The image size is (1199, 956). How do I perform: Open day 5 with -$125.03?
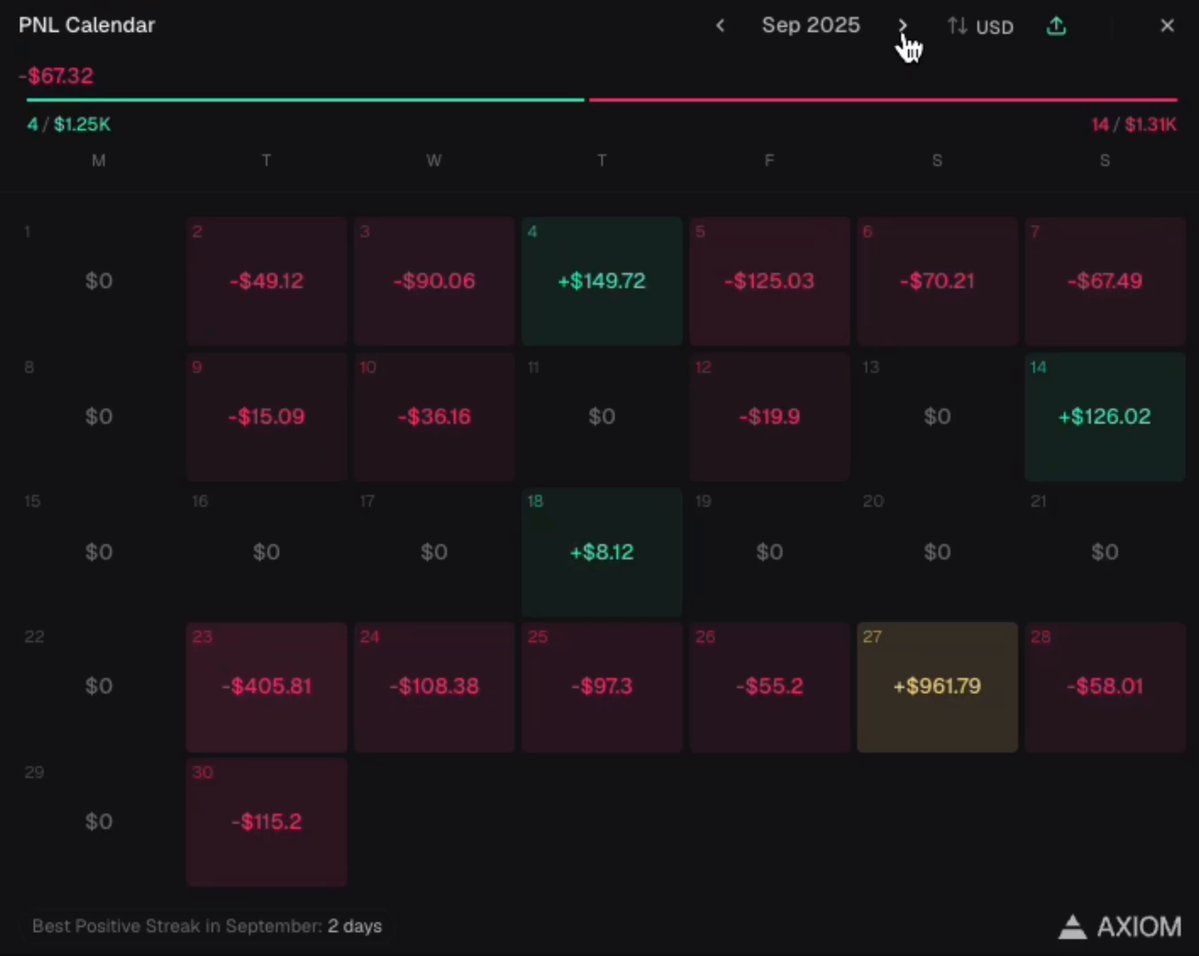769,281
